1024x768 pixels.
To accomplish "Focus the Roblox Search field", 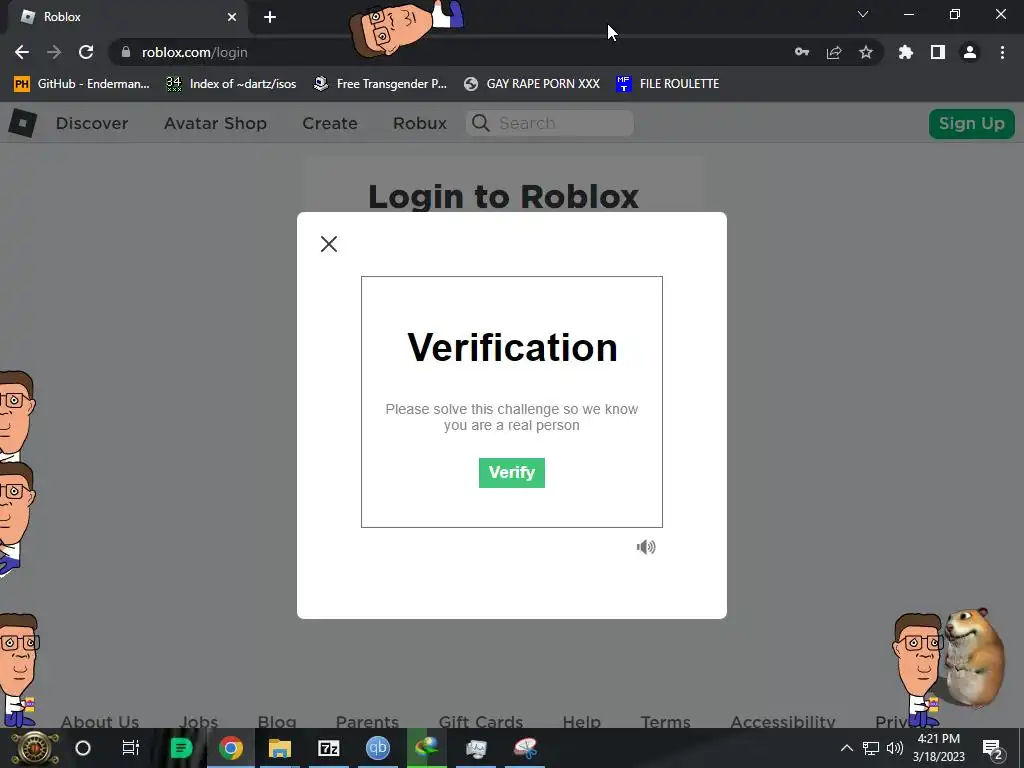I will pyautogui.click(x=549, y=123).
